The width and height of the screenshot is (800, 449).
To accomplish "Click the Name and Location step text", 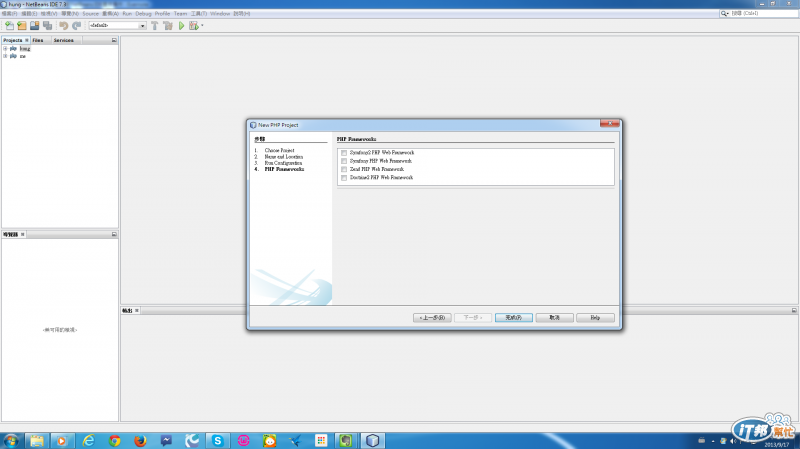I will click(x=284, y=157).
